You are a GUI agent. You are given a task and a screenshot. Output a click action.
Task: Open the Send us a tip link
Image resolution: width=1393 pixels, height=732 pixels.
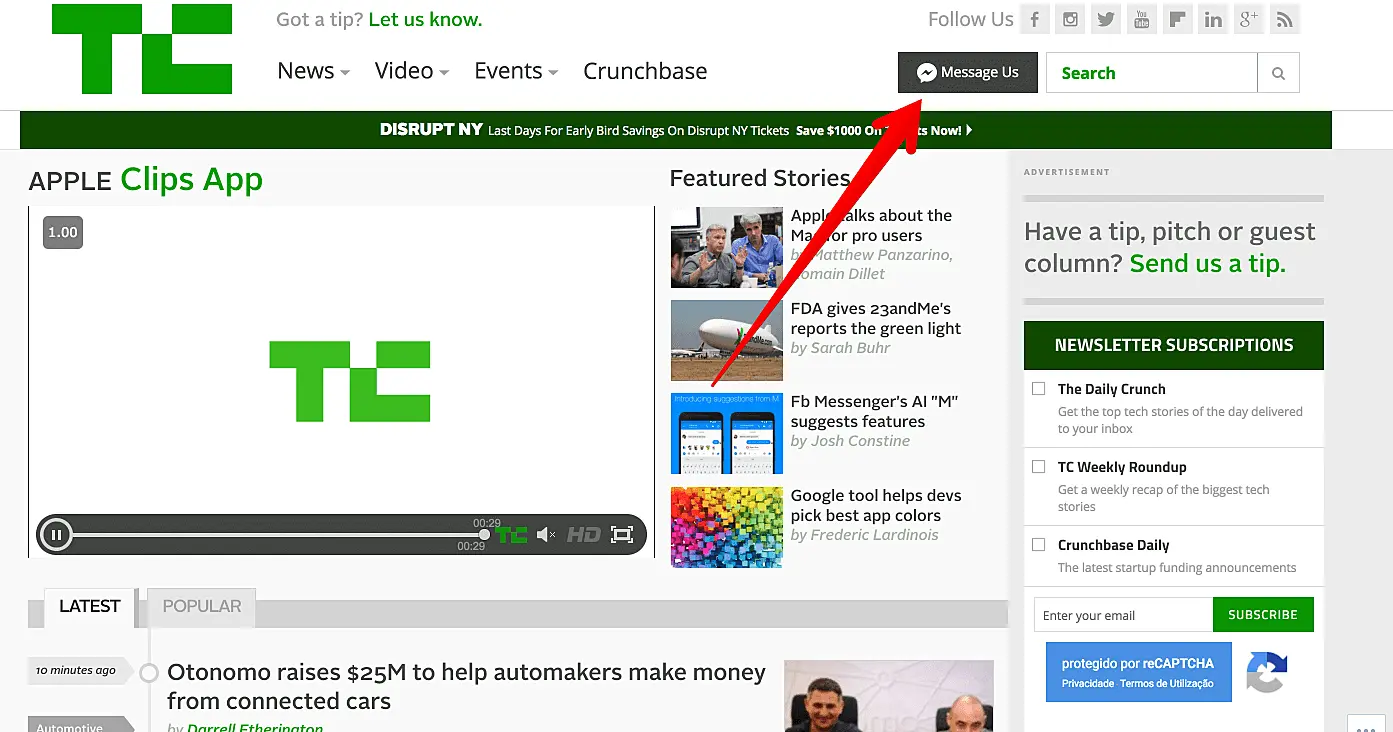[x=1207, y=263]
